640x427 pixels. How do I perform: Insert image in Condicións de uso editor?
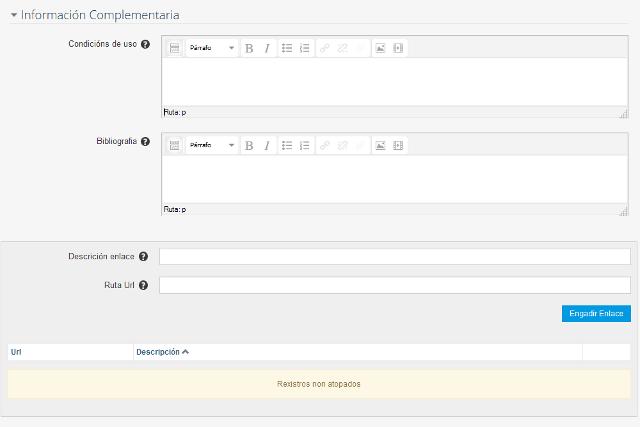click(380, 48)
